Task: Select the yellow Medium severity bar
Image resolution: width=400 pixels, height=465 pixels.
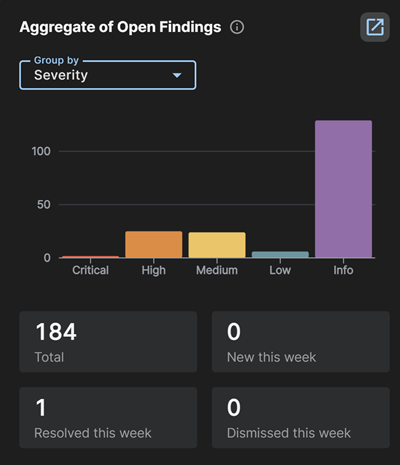Action: pos(217,245)
